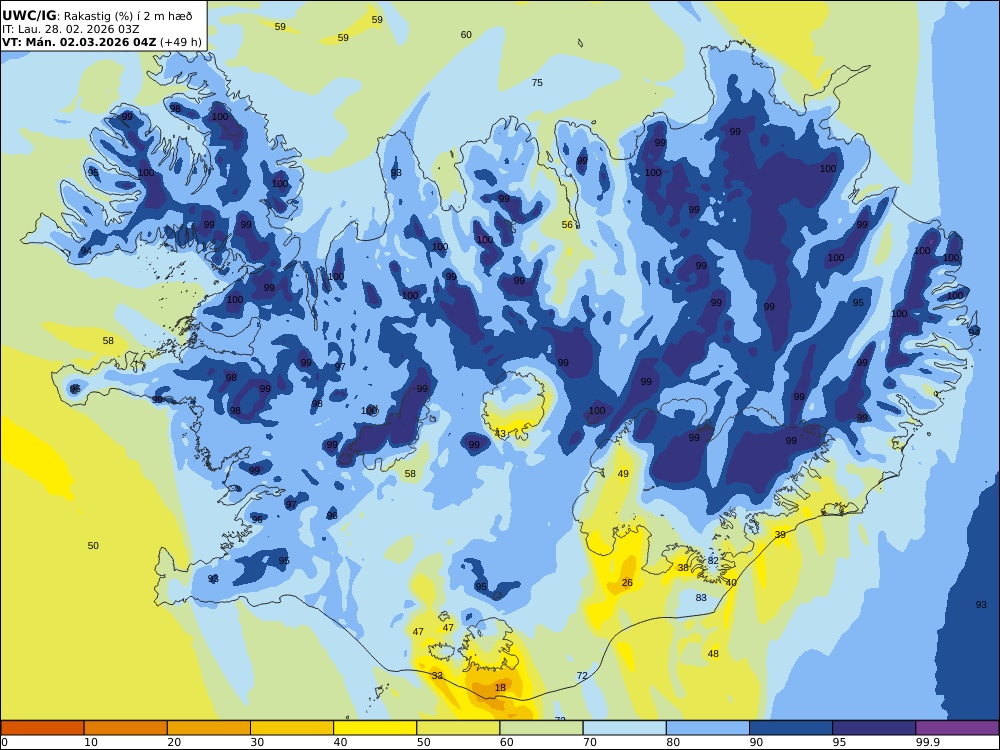Click the '18' value on the south coast

[x=500, y=688]
